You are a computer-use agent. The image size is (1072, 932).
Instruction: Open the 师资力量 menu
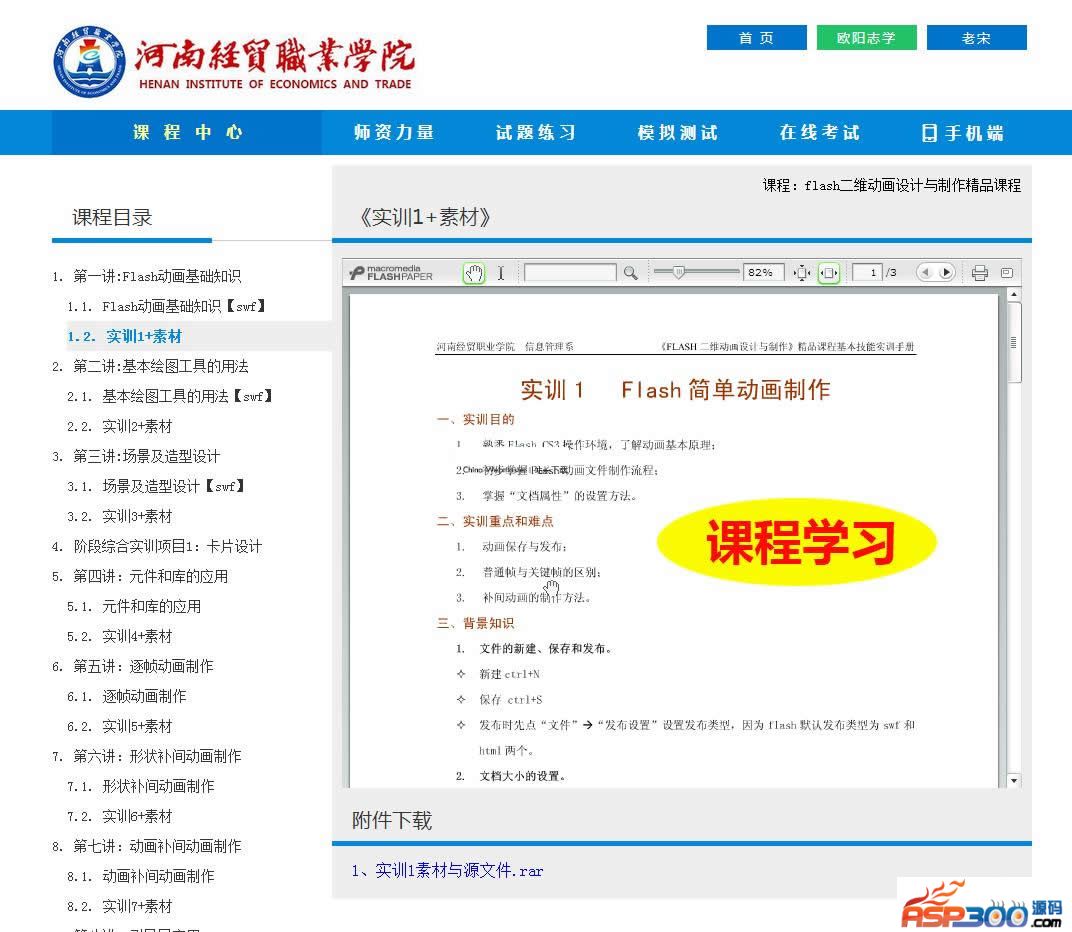click(394, 132)
